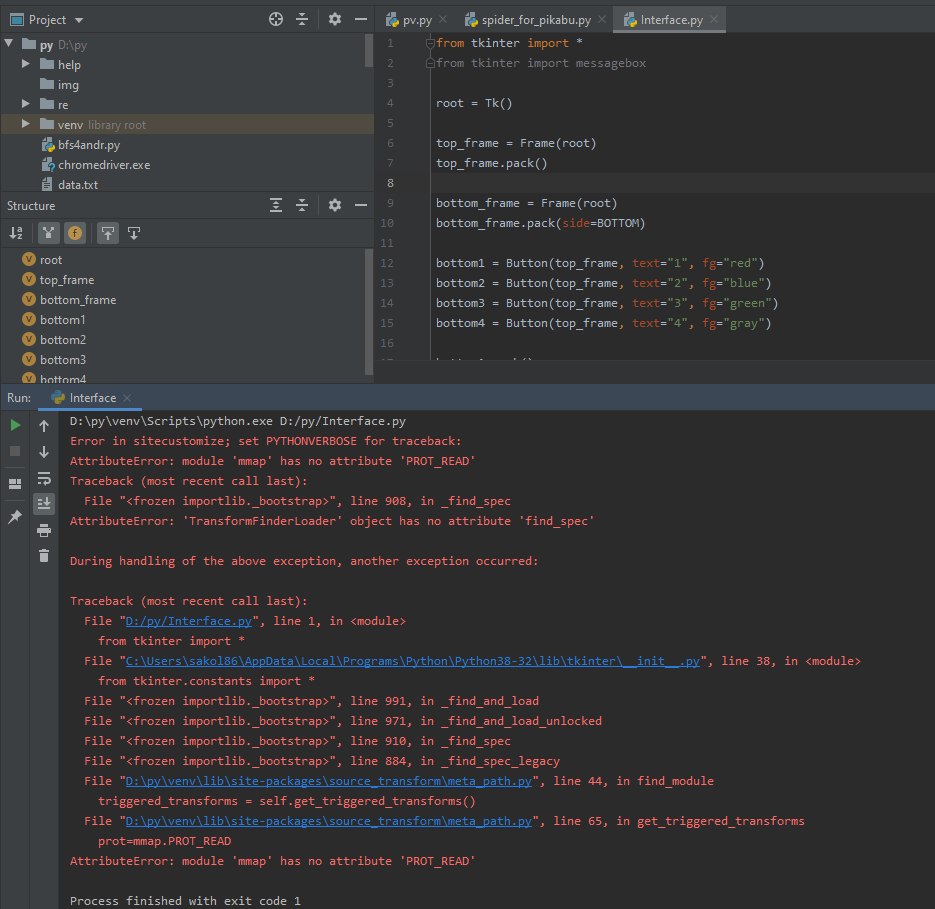This screenshot has width=935, height=909.
Task: Click the Print output icon in Run panel
Action: 44,530
